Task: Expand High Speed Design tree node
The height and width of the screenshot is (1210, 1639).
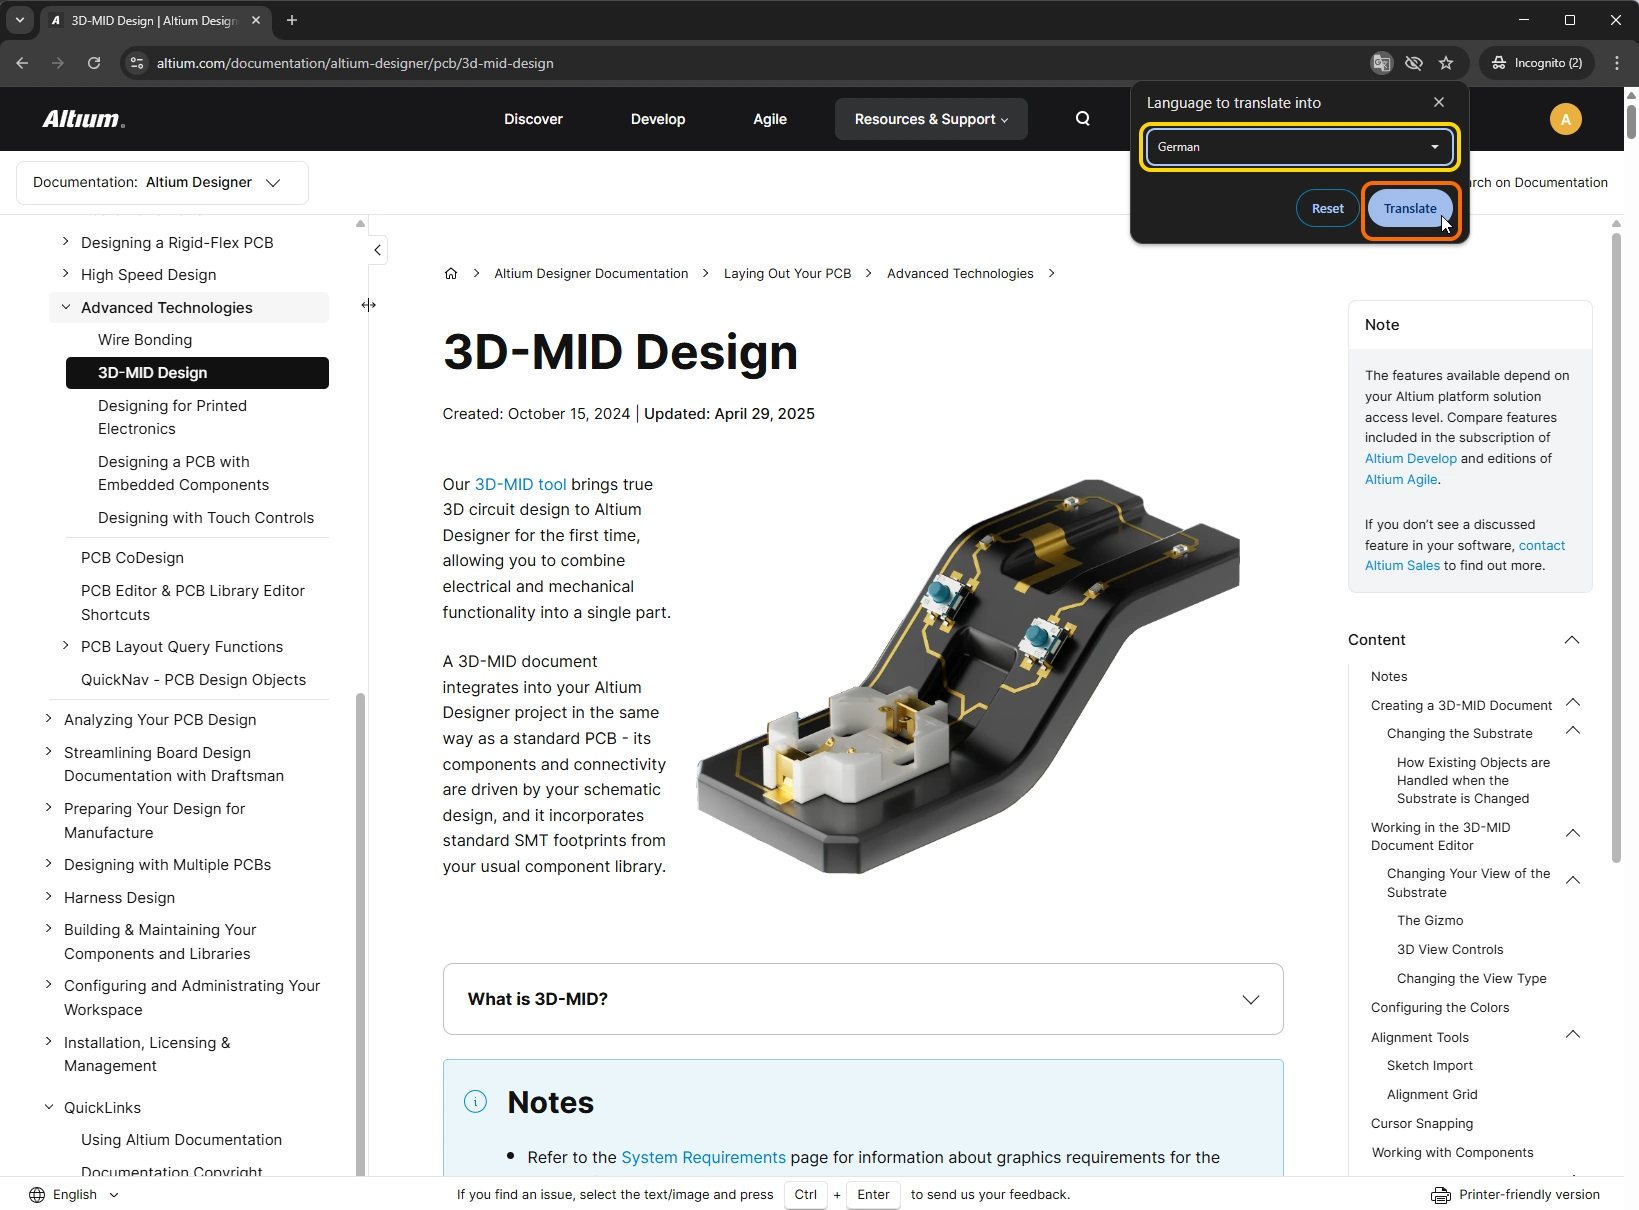Action: click(66, 274)
